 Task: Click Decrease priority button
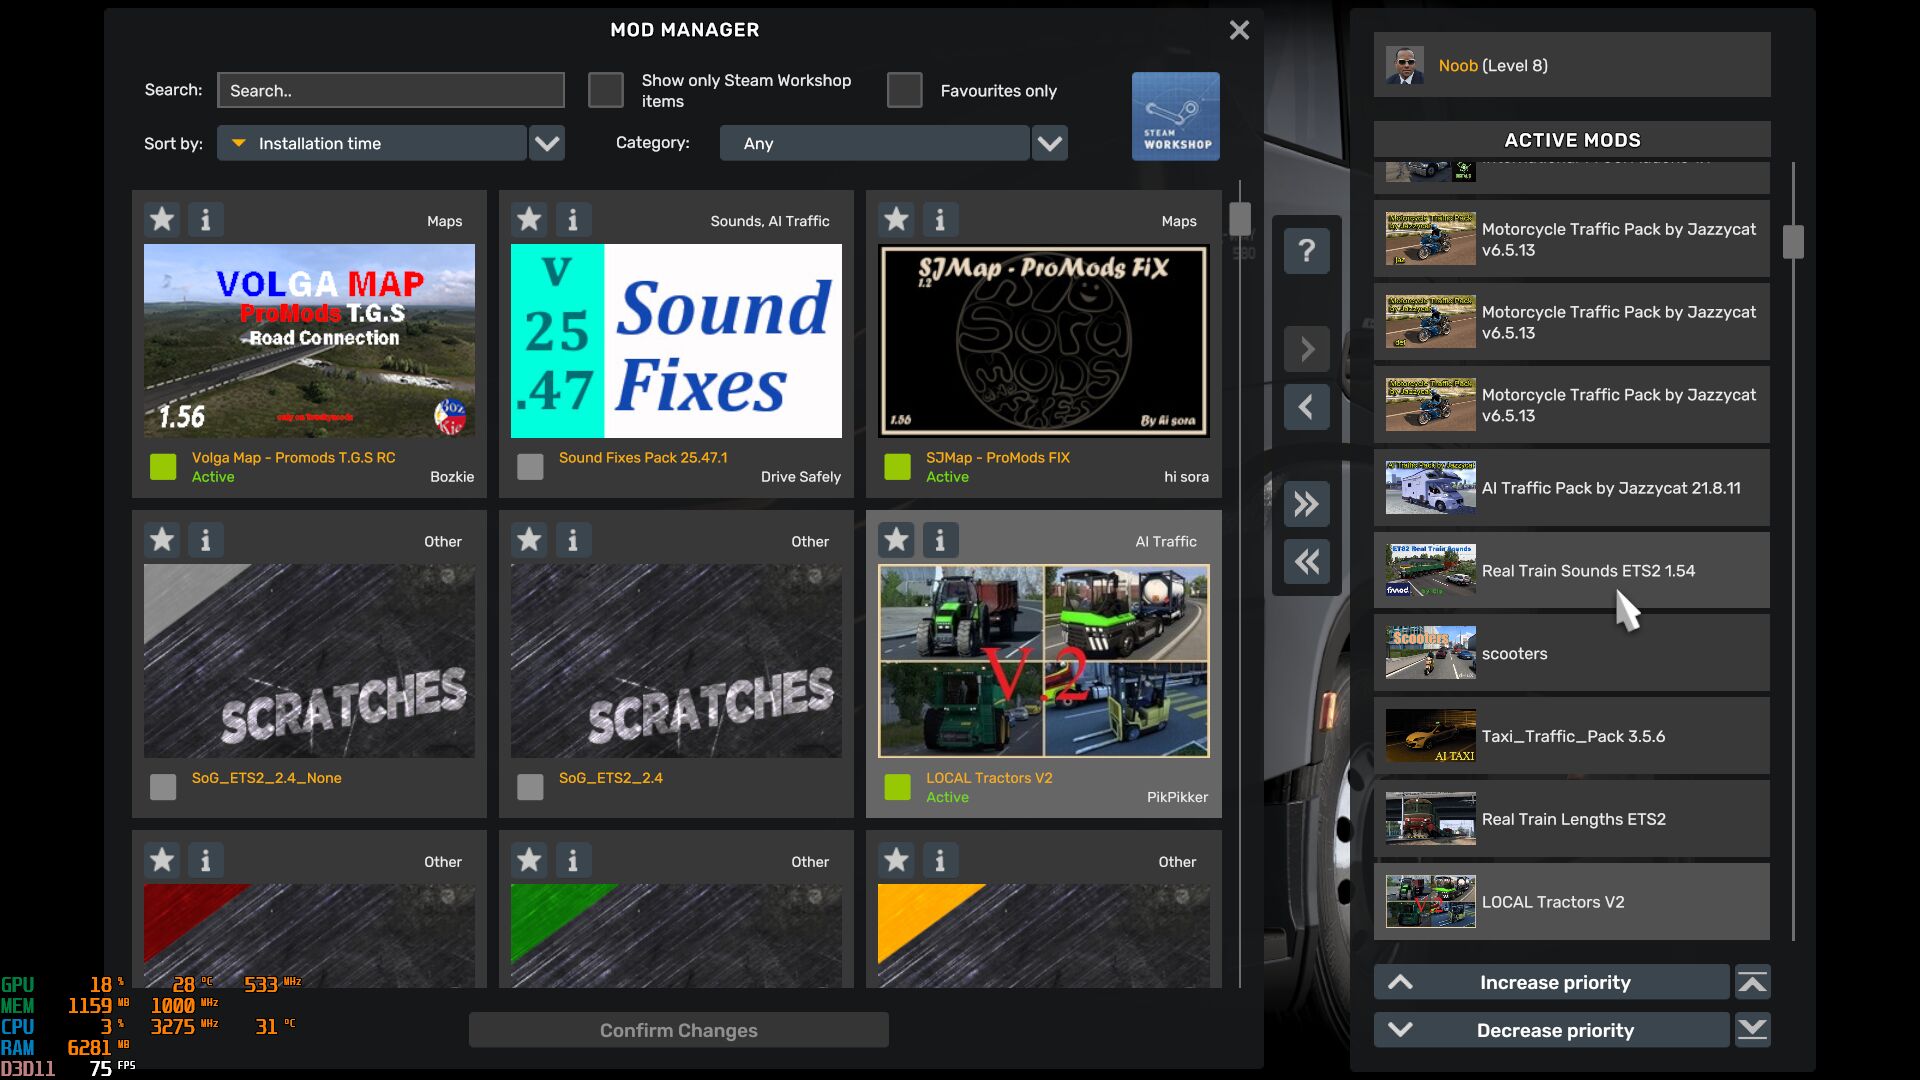pyautogui.click(x=1552, y=1030)
